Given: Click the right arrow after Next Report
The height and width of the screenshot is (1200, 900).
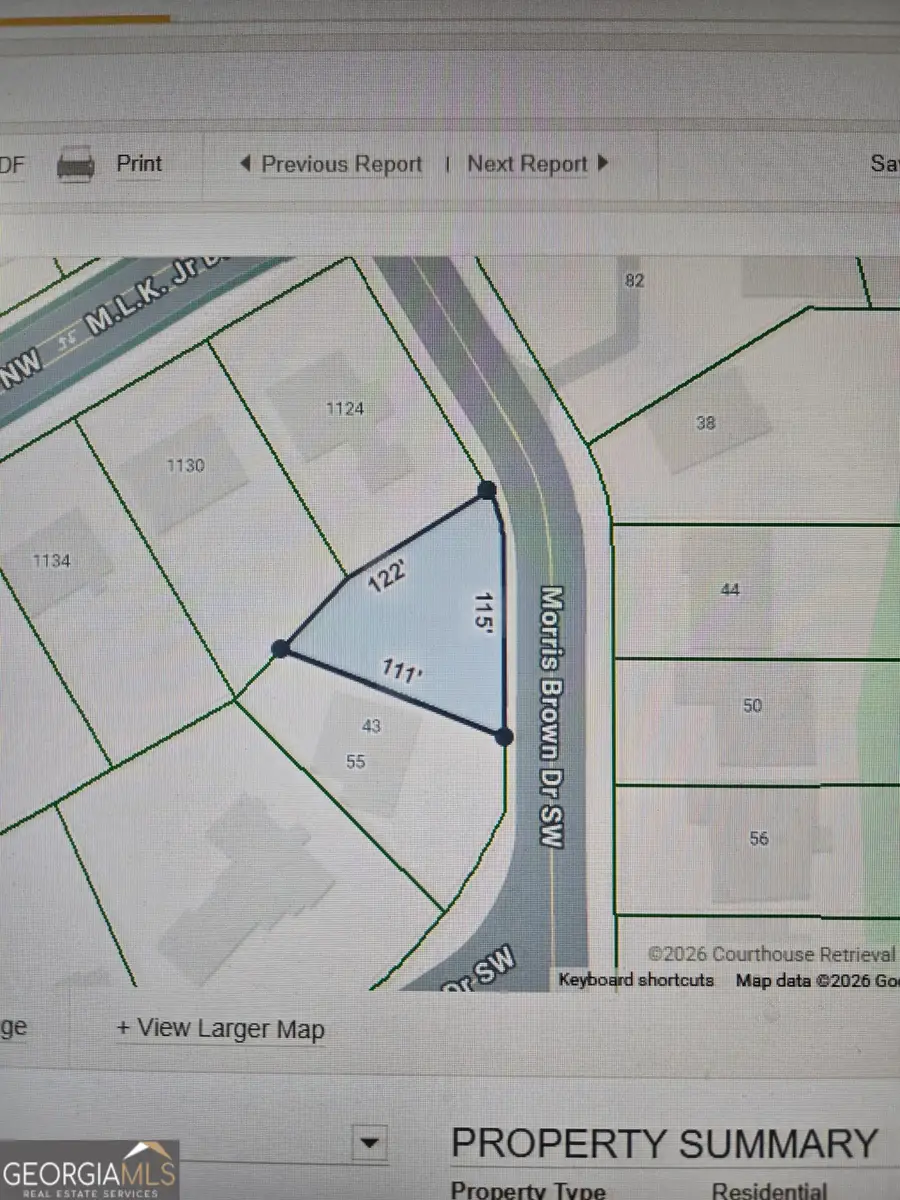Looking at the screenshot, I should point(602,163).
